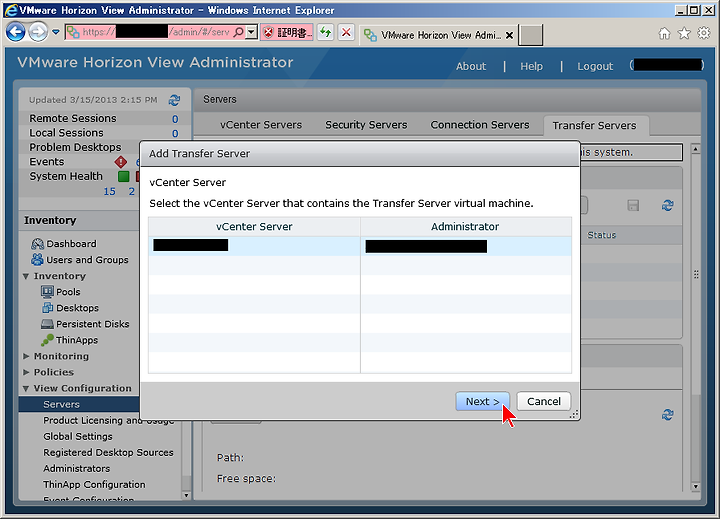Screen dimensions: 720x519
Task: Click the browser Forward button
Action: click(38, 32)
